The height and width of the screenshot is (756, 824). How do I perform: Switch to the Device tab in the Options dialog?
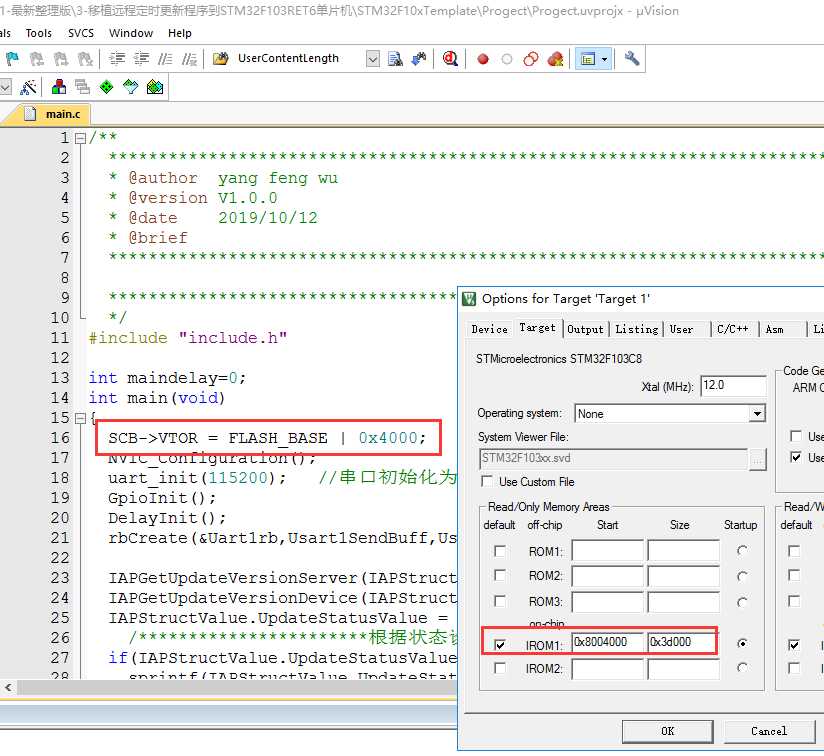point(489,329)
